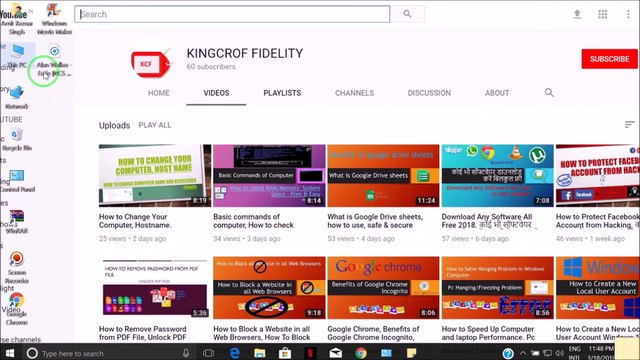Open the Windows Start menu
Image resolution: width=640 pixels, height=360 pixels.
pos(9,353)
